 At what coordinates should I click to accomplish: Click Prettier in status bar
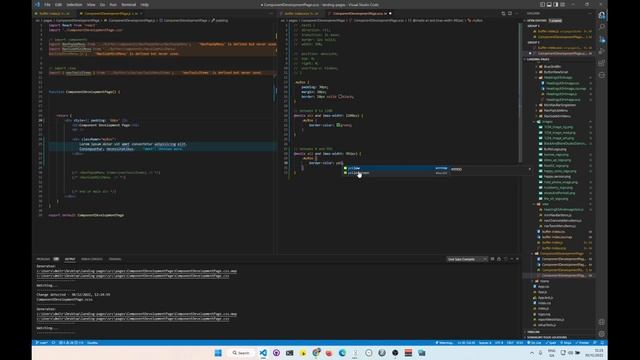pyautogui.click(x=582, y=343)
